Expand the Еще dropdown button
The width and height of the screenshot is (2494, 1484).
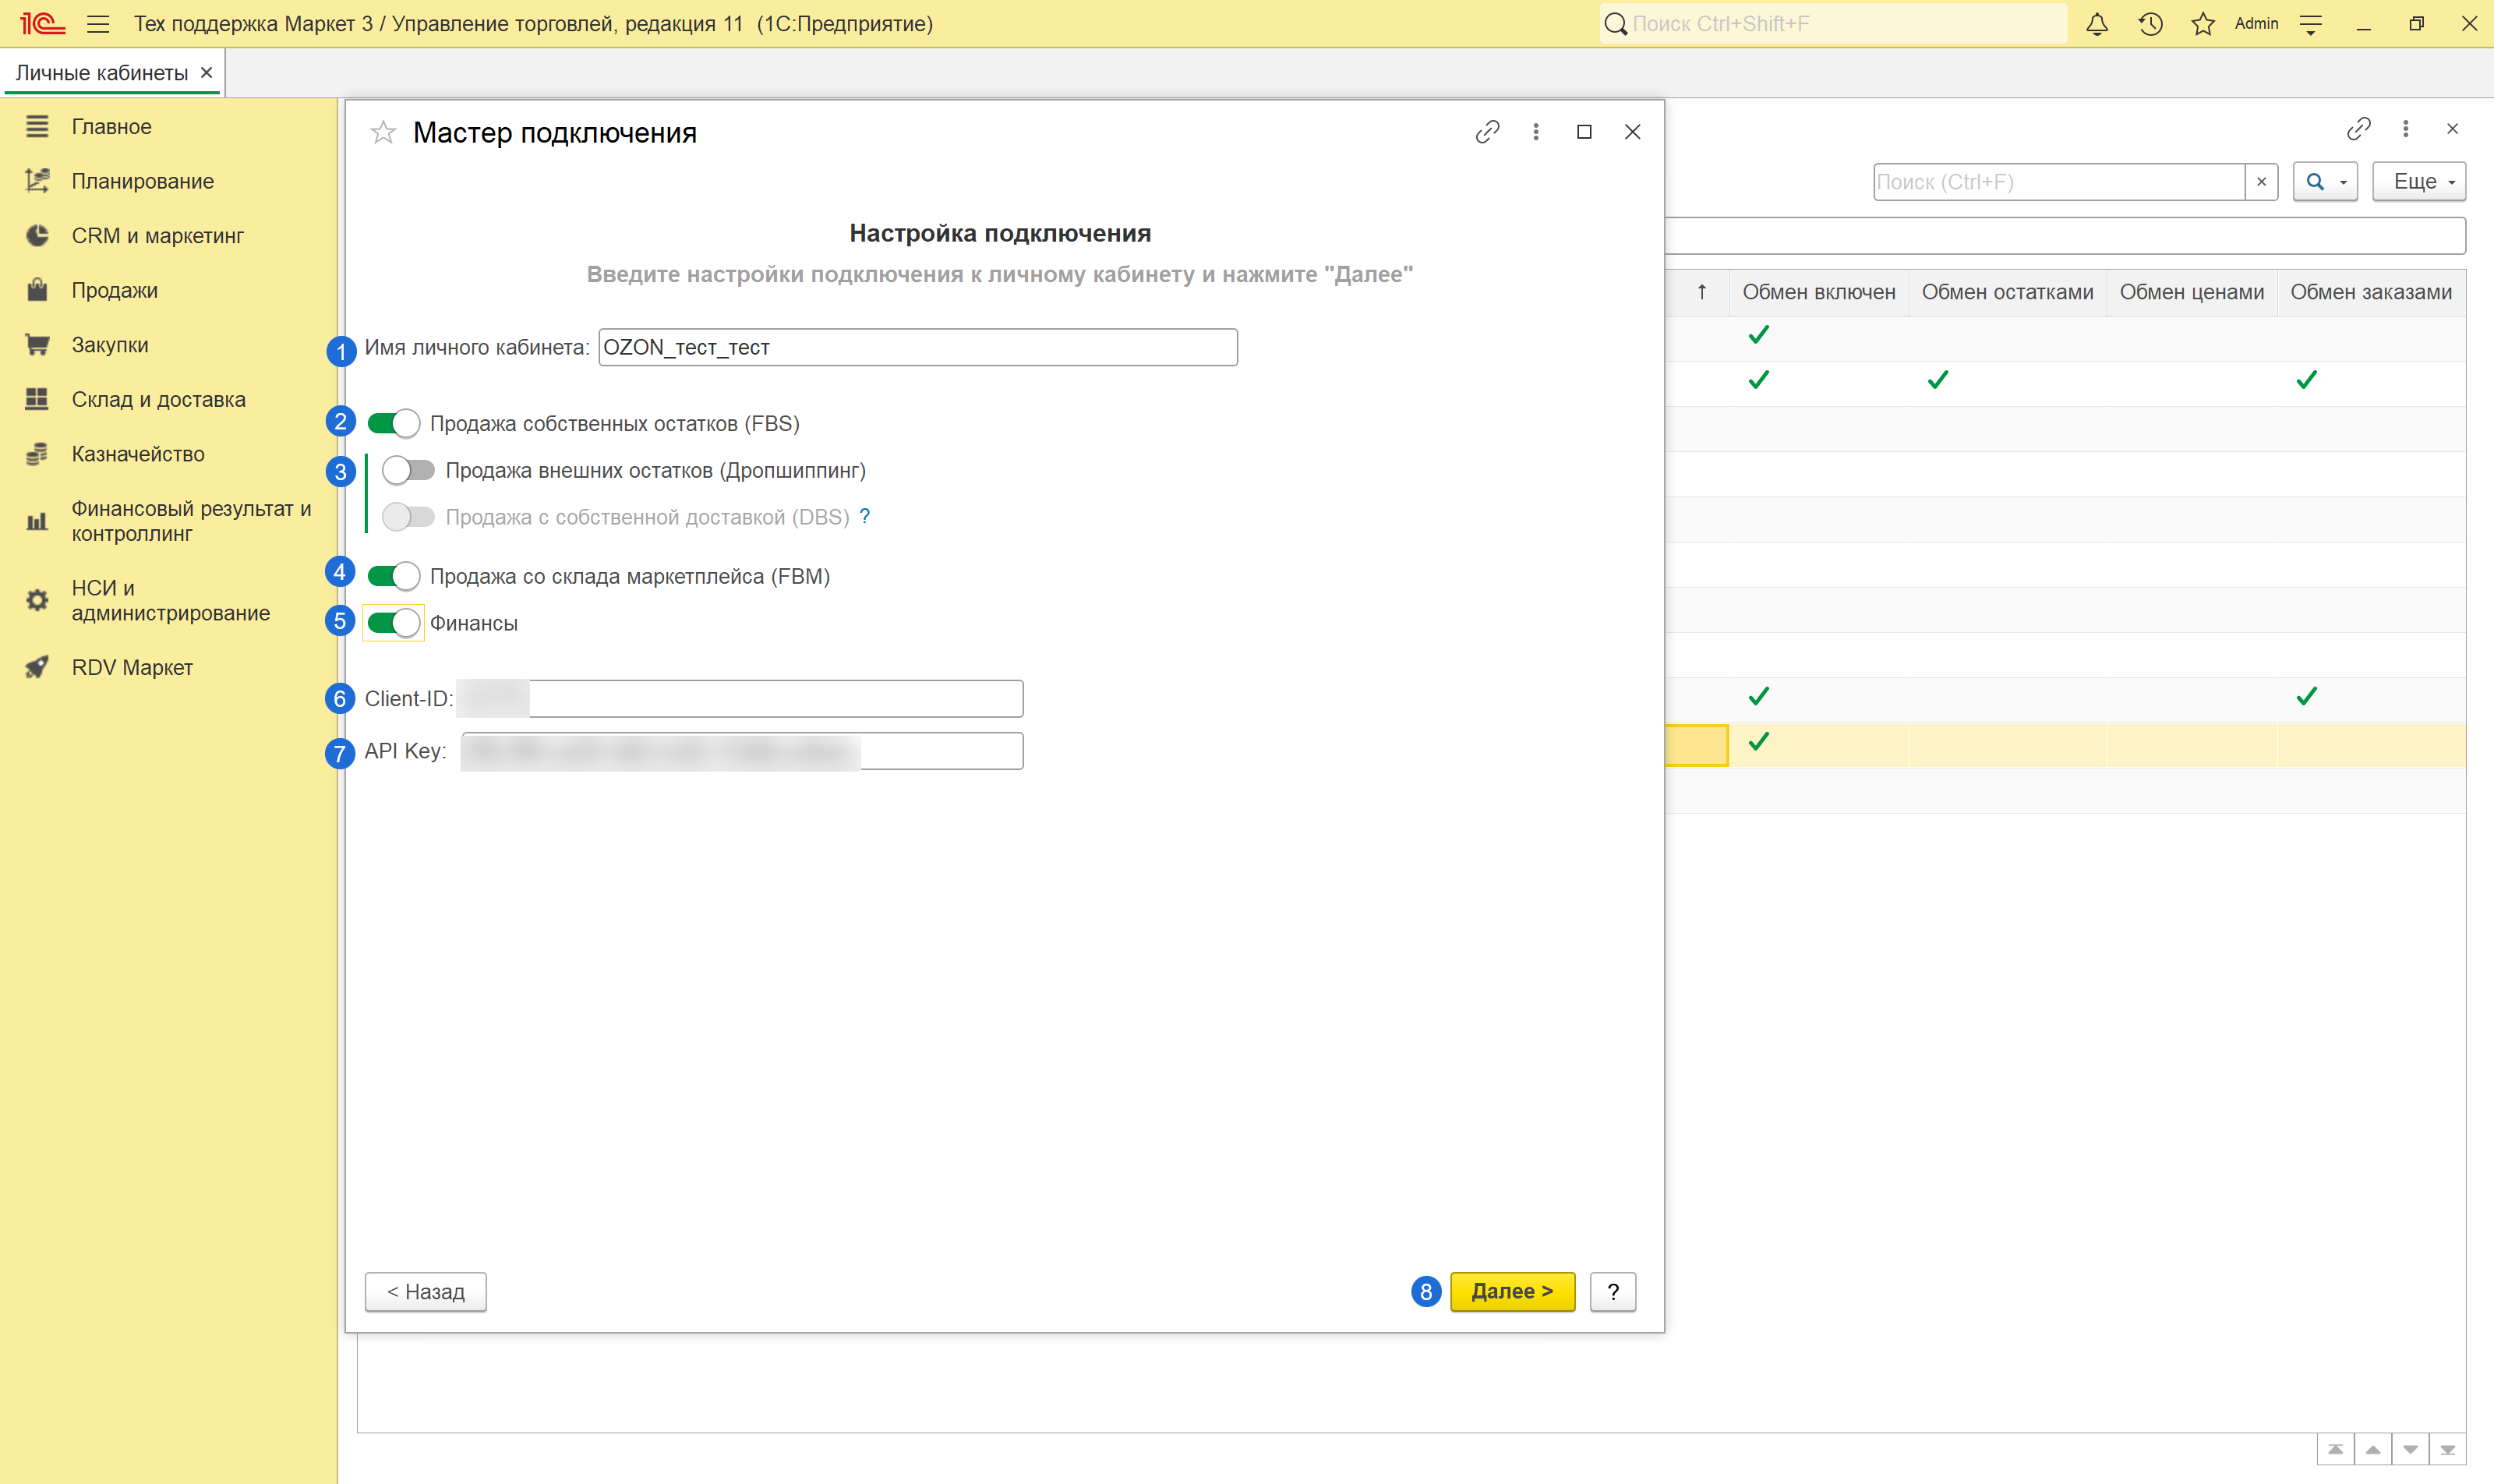pos(2418,182)
